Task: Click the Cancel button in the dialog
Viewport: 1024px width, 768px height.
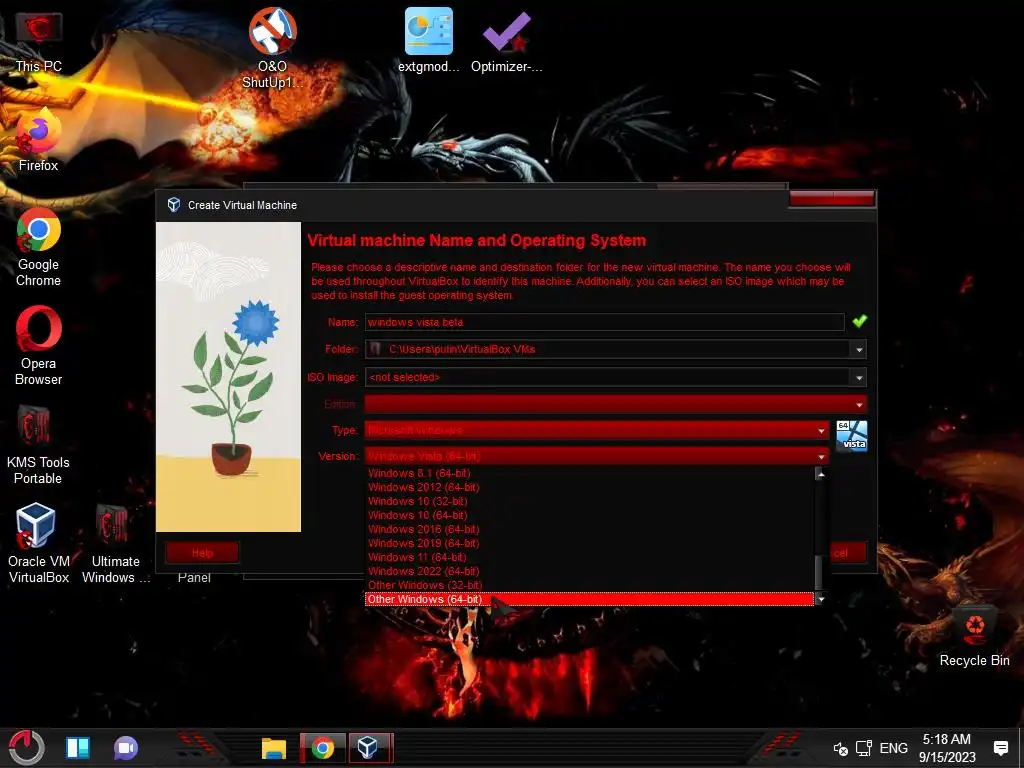Action: click(848, 553)
